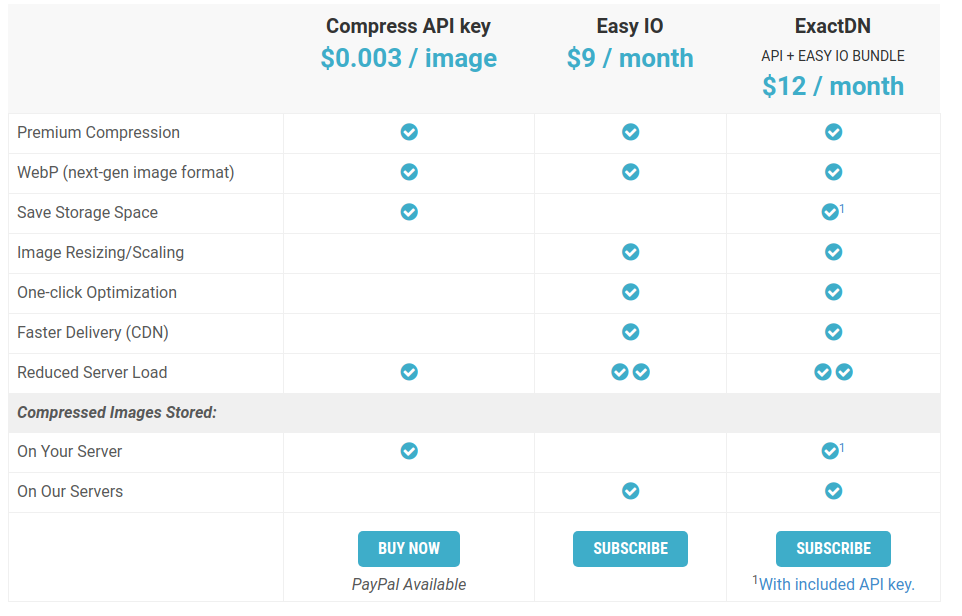Viewport: 962px width, 616px height.
Task: Click Faster Delivery (CDN) checkmark under Easy IO
Action: [x=631, y=332]
